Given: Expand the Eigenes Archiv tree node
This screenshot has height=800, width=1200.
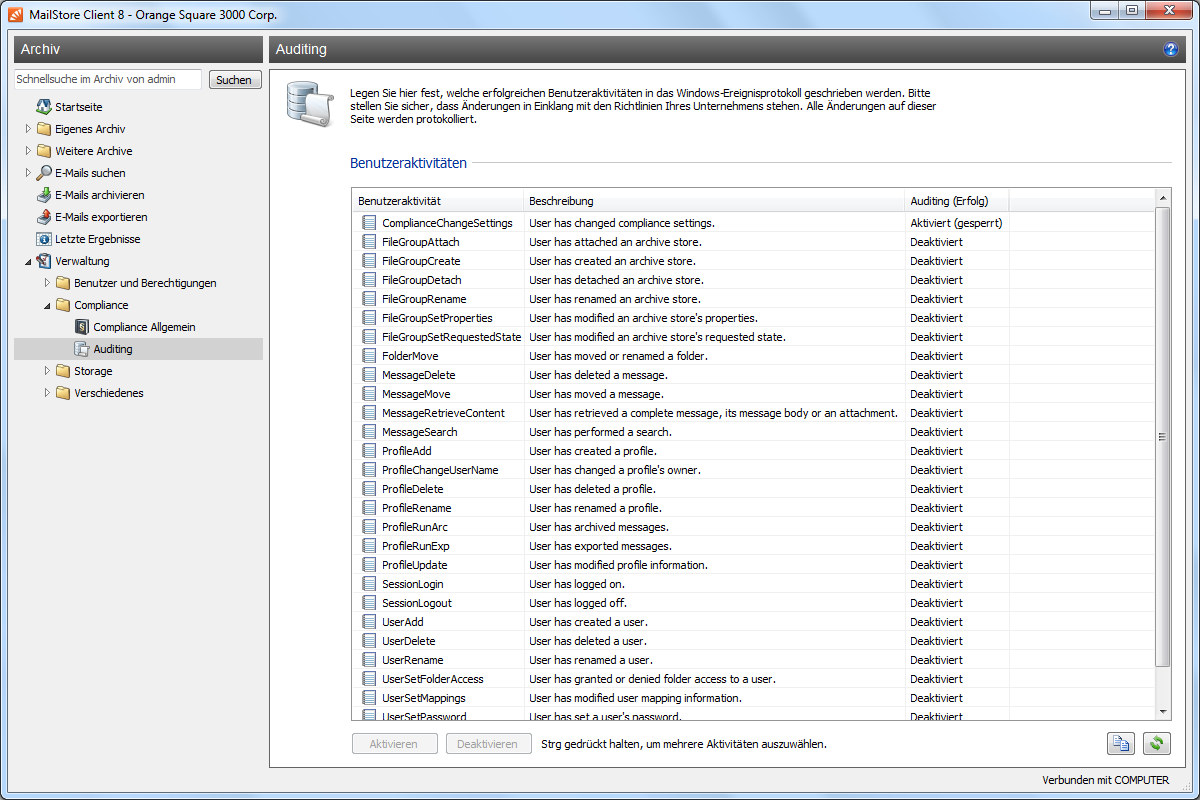Looking at the screenshot, I should click(28, 129).
